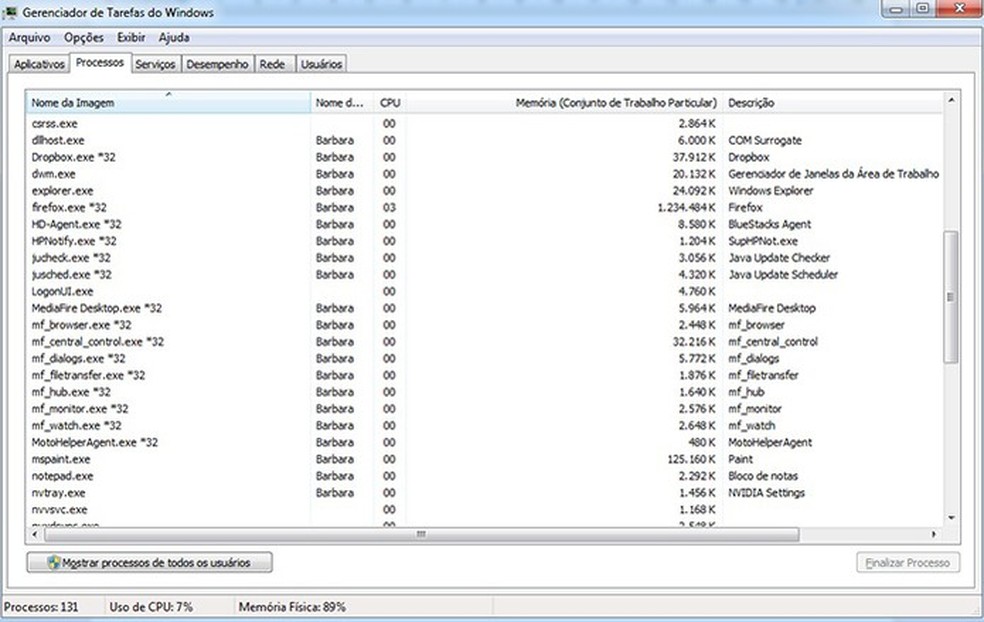Sort processes by CPU column header

390,103
